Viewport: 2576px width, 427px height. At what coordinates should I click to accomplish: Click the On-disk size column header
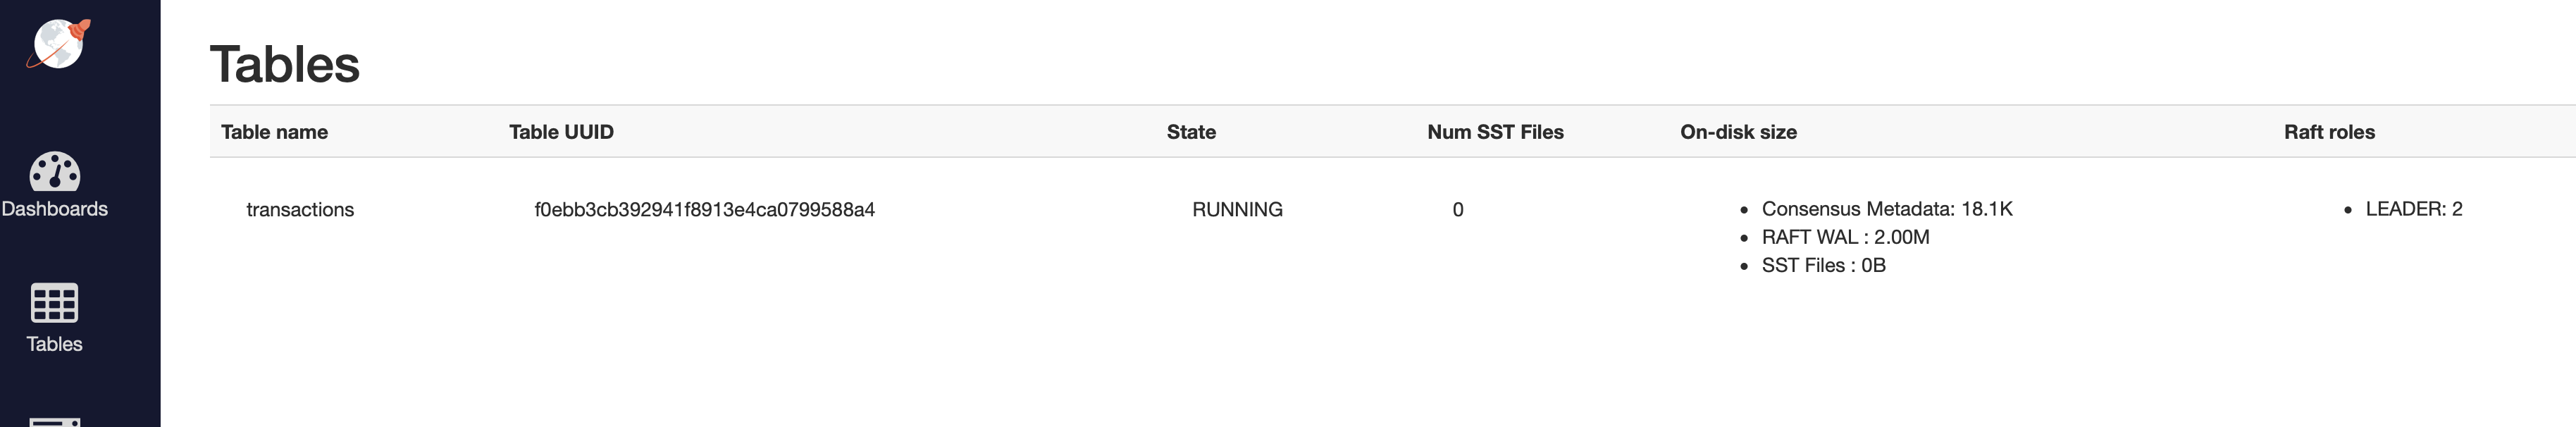[x=1739, y=131]
